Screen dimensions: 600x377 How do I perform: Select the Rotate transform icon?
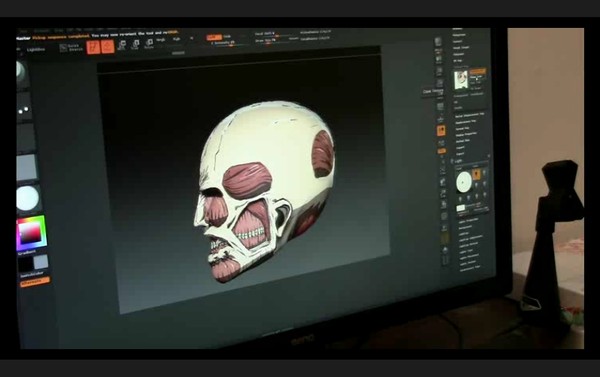pos(149,44)
